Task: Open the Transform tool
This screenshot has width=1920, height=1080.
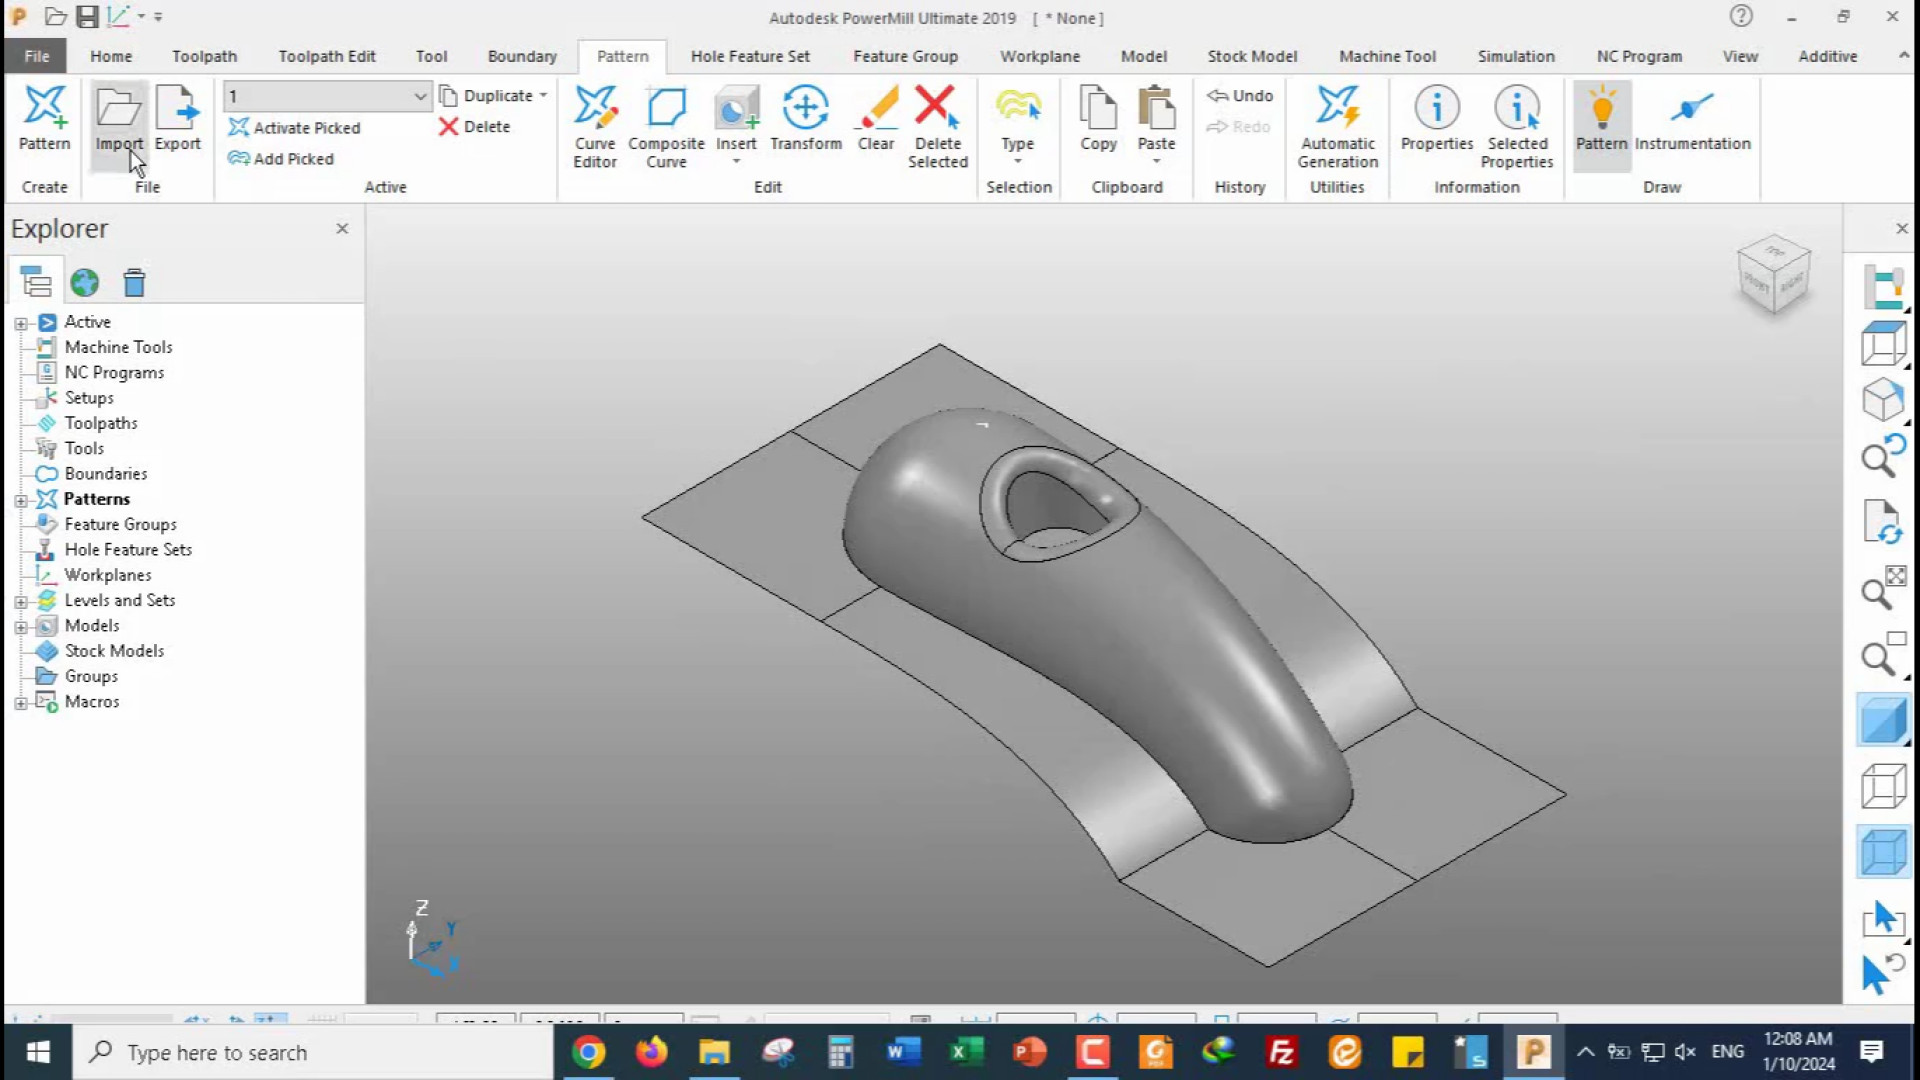Action: pos(806,118)
